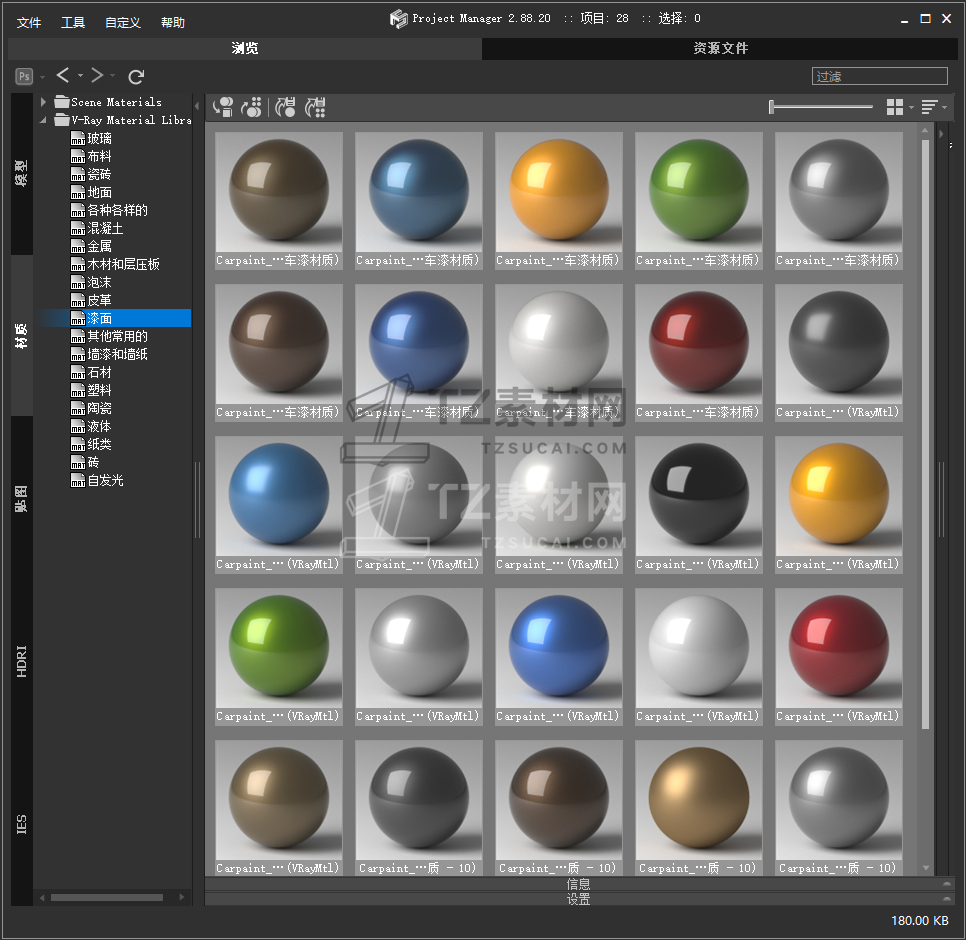Click the third toolbar icon after the separator
The image size is (966, 940).
tap(286, 107)
